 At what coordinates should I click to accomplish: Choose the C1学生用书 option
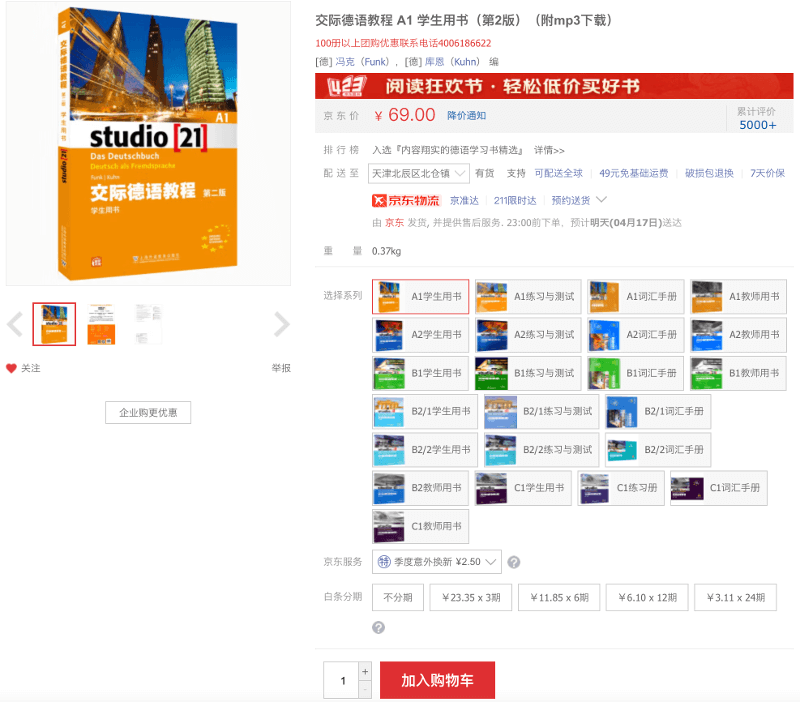pyautogui.click(x=523, y=488)
